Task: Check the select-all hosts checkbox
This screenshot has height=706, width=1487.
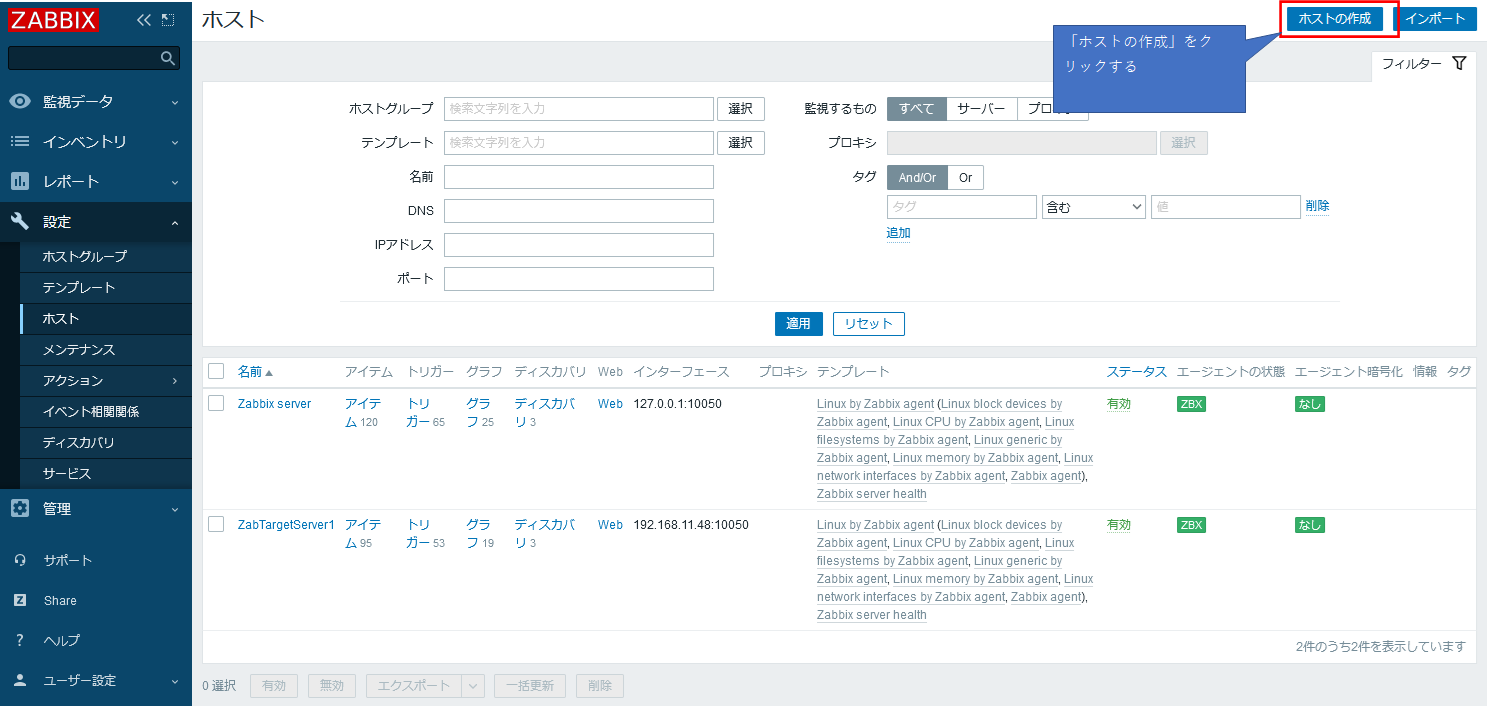Action: 216,371
